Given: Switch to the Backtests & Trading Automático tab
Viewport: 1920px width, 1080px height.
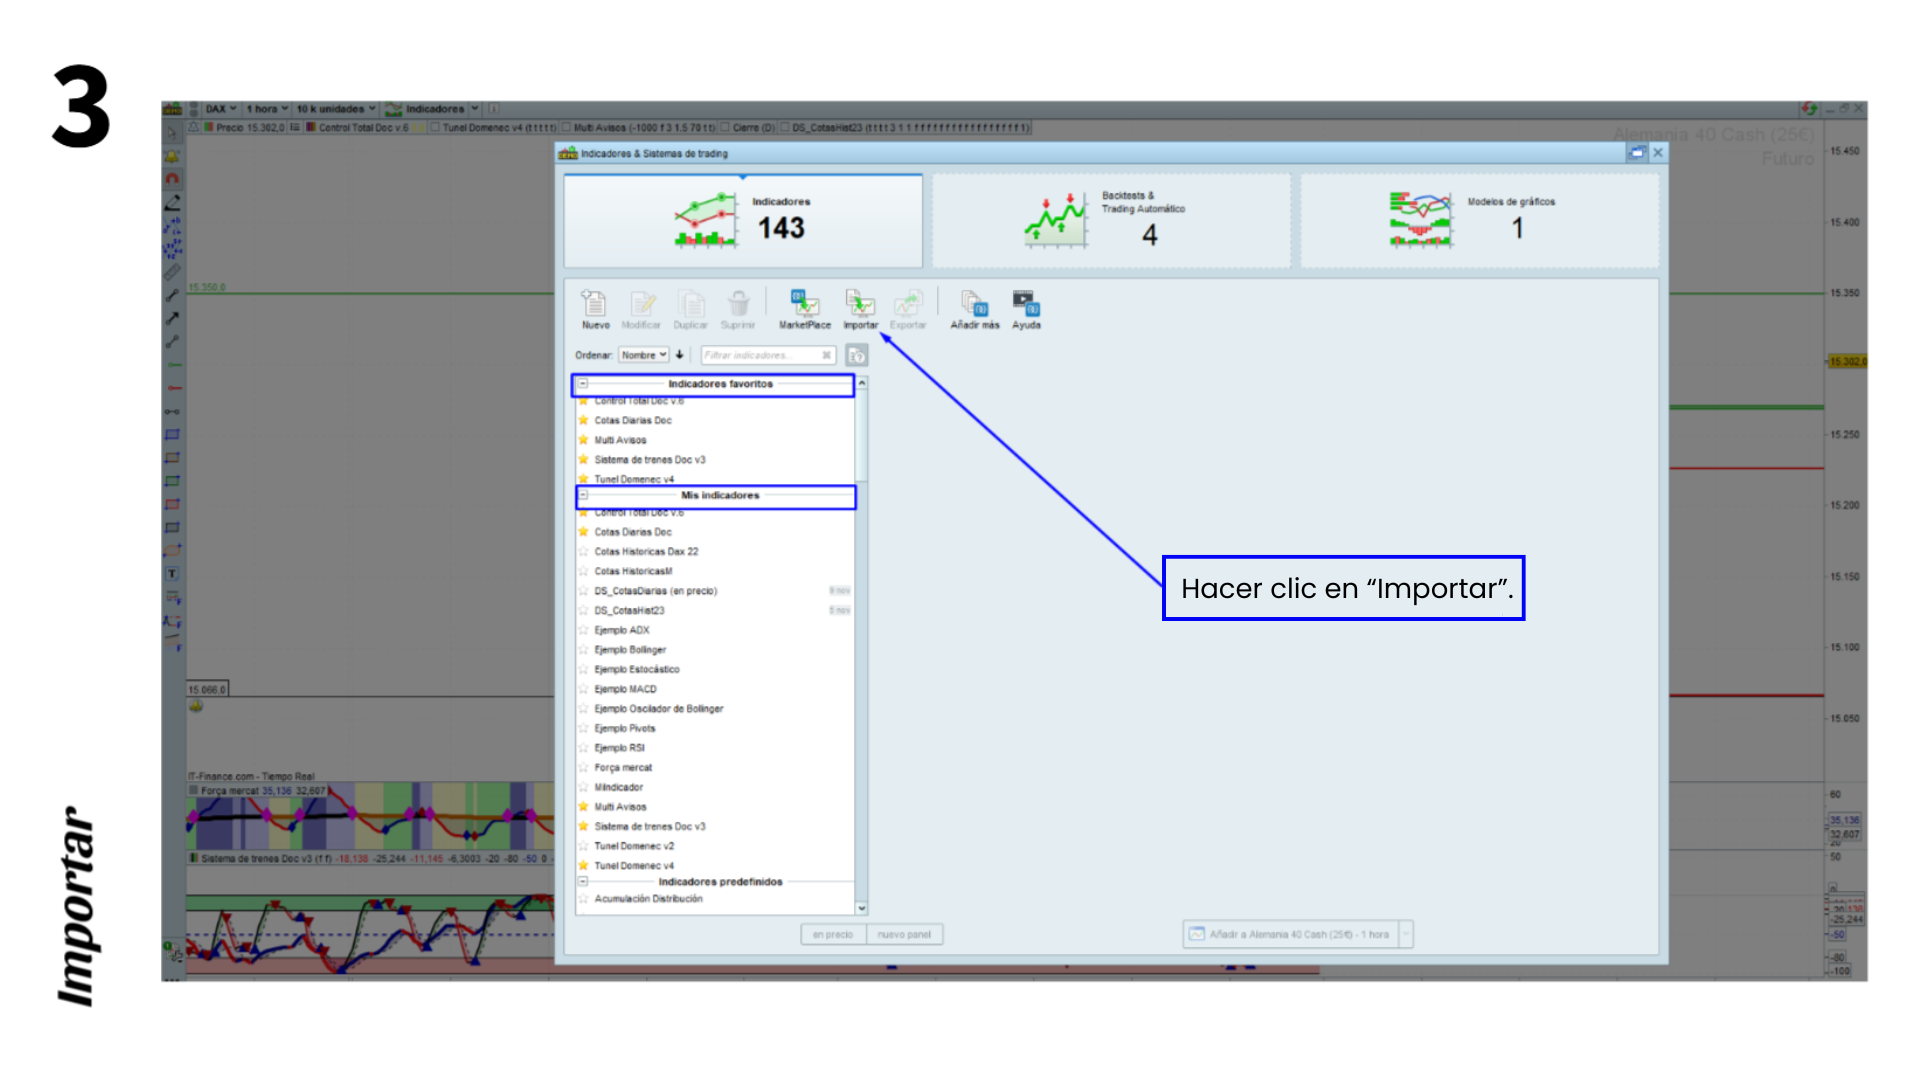Looking at the screenshot, I should coord(1110,219).
